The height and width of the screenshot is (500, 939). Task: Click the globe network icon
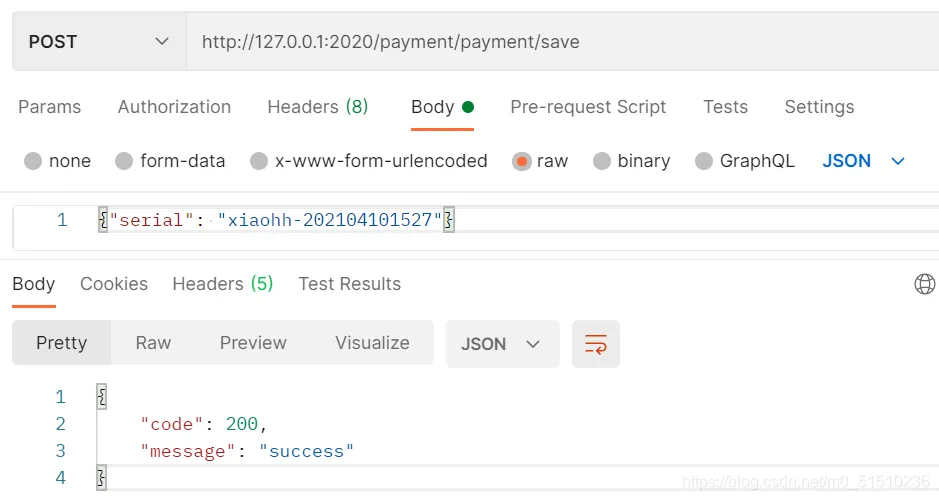[x=925, y=284]
